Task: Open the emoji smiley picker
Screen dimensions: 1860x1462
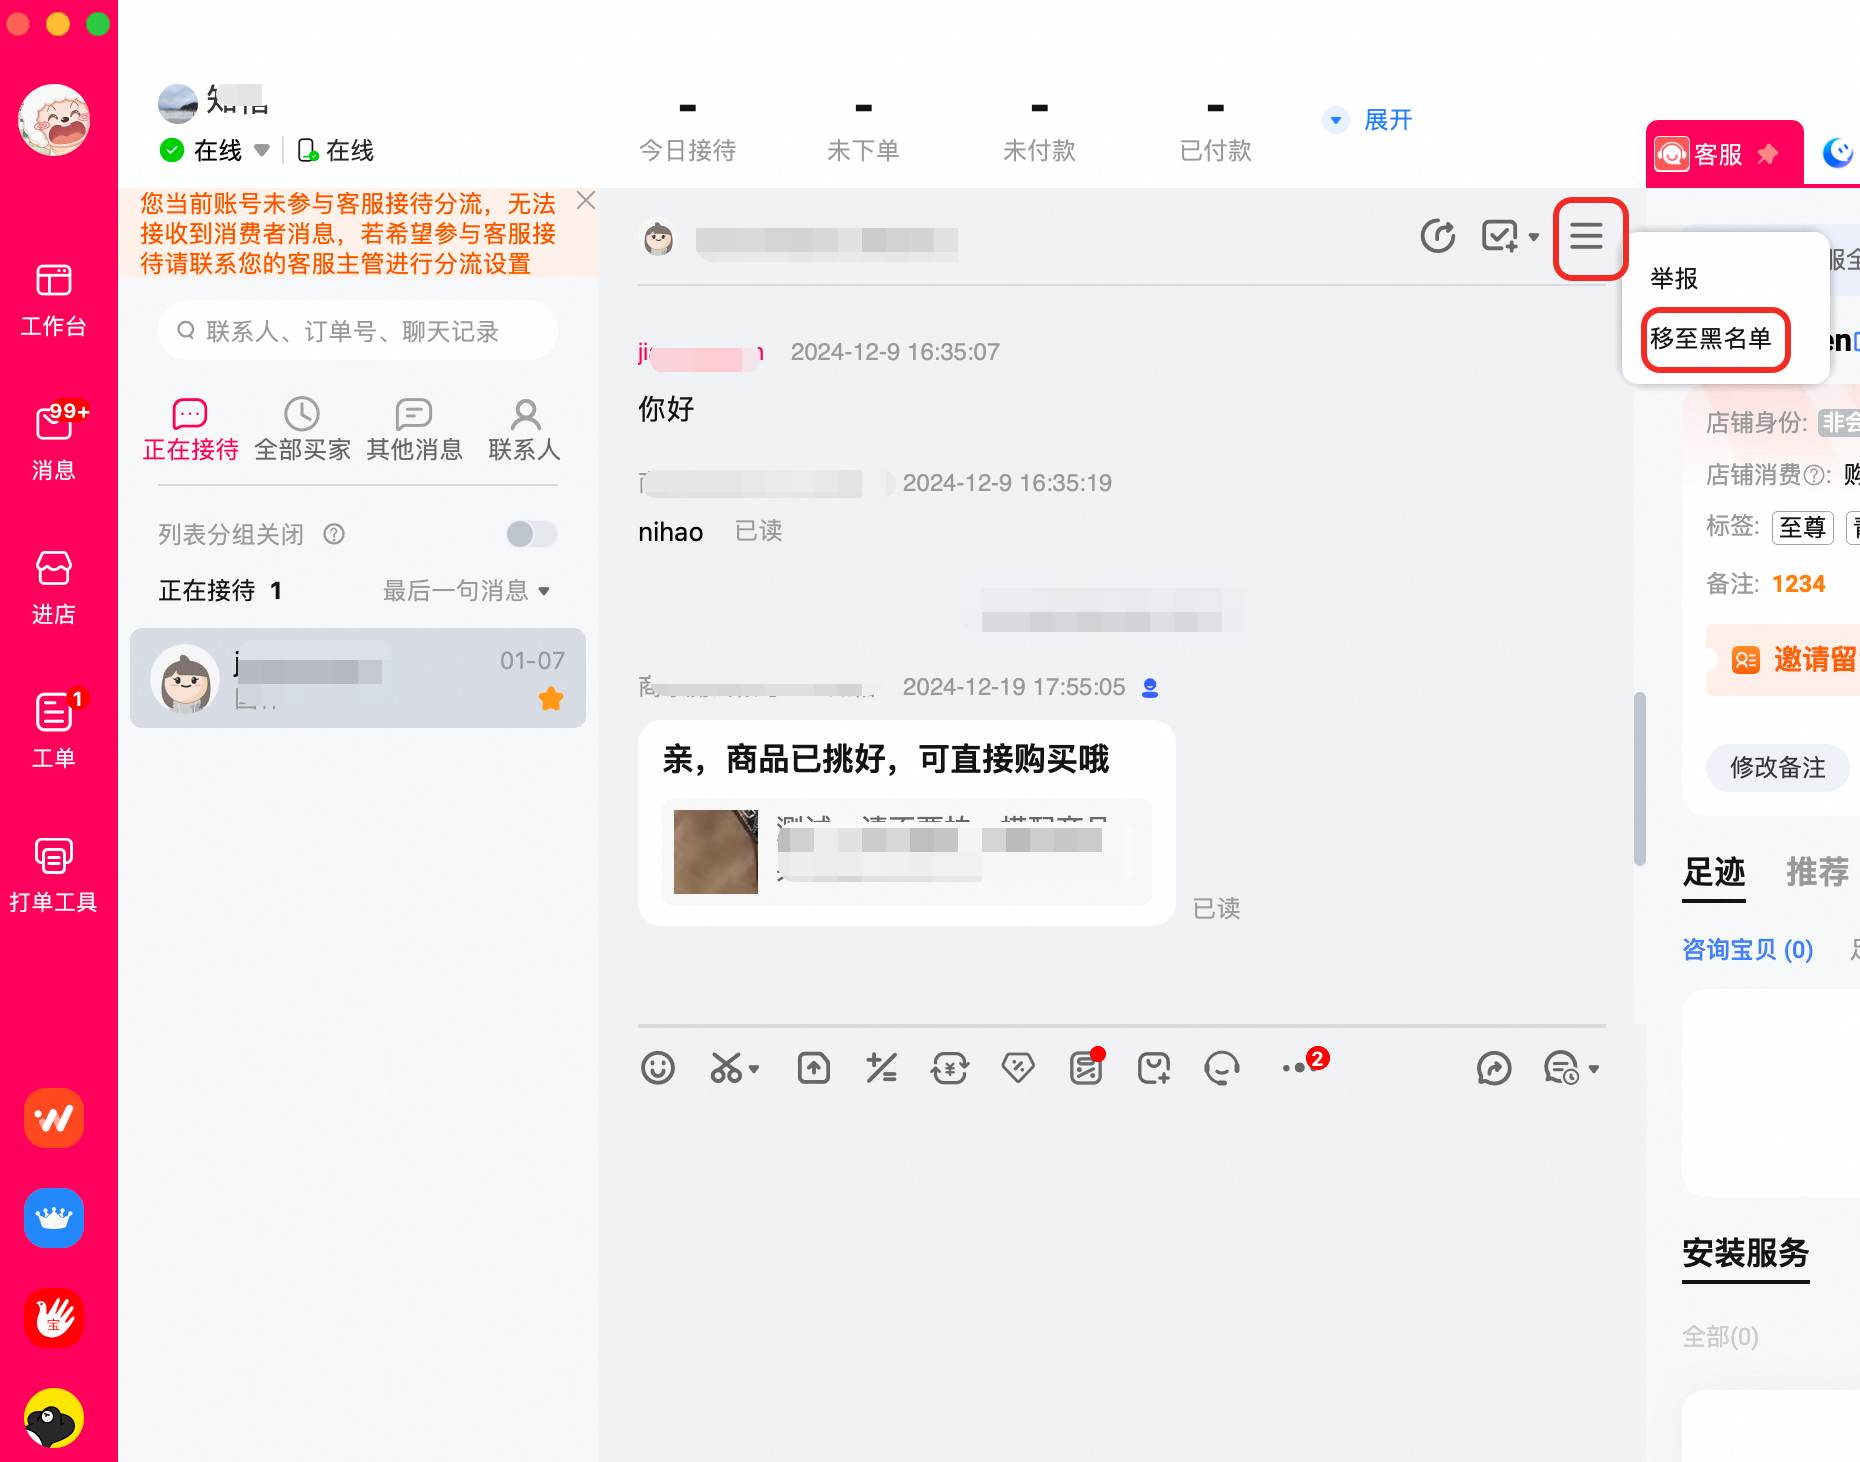Action: 658,1068
